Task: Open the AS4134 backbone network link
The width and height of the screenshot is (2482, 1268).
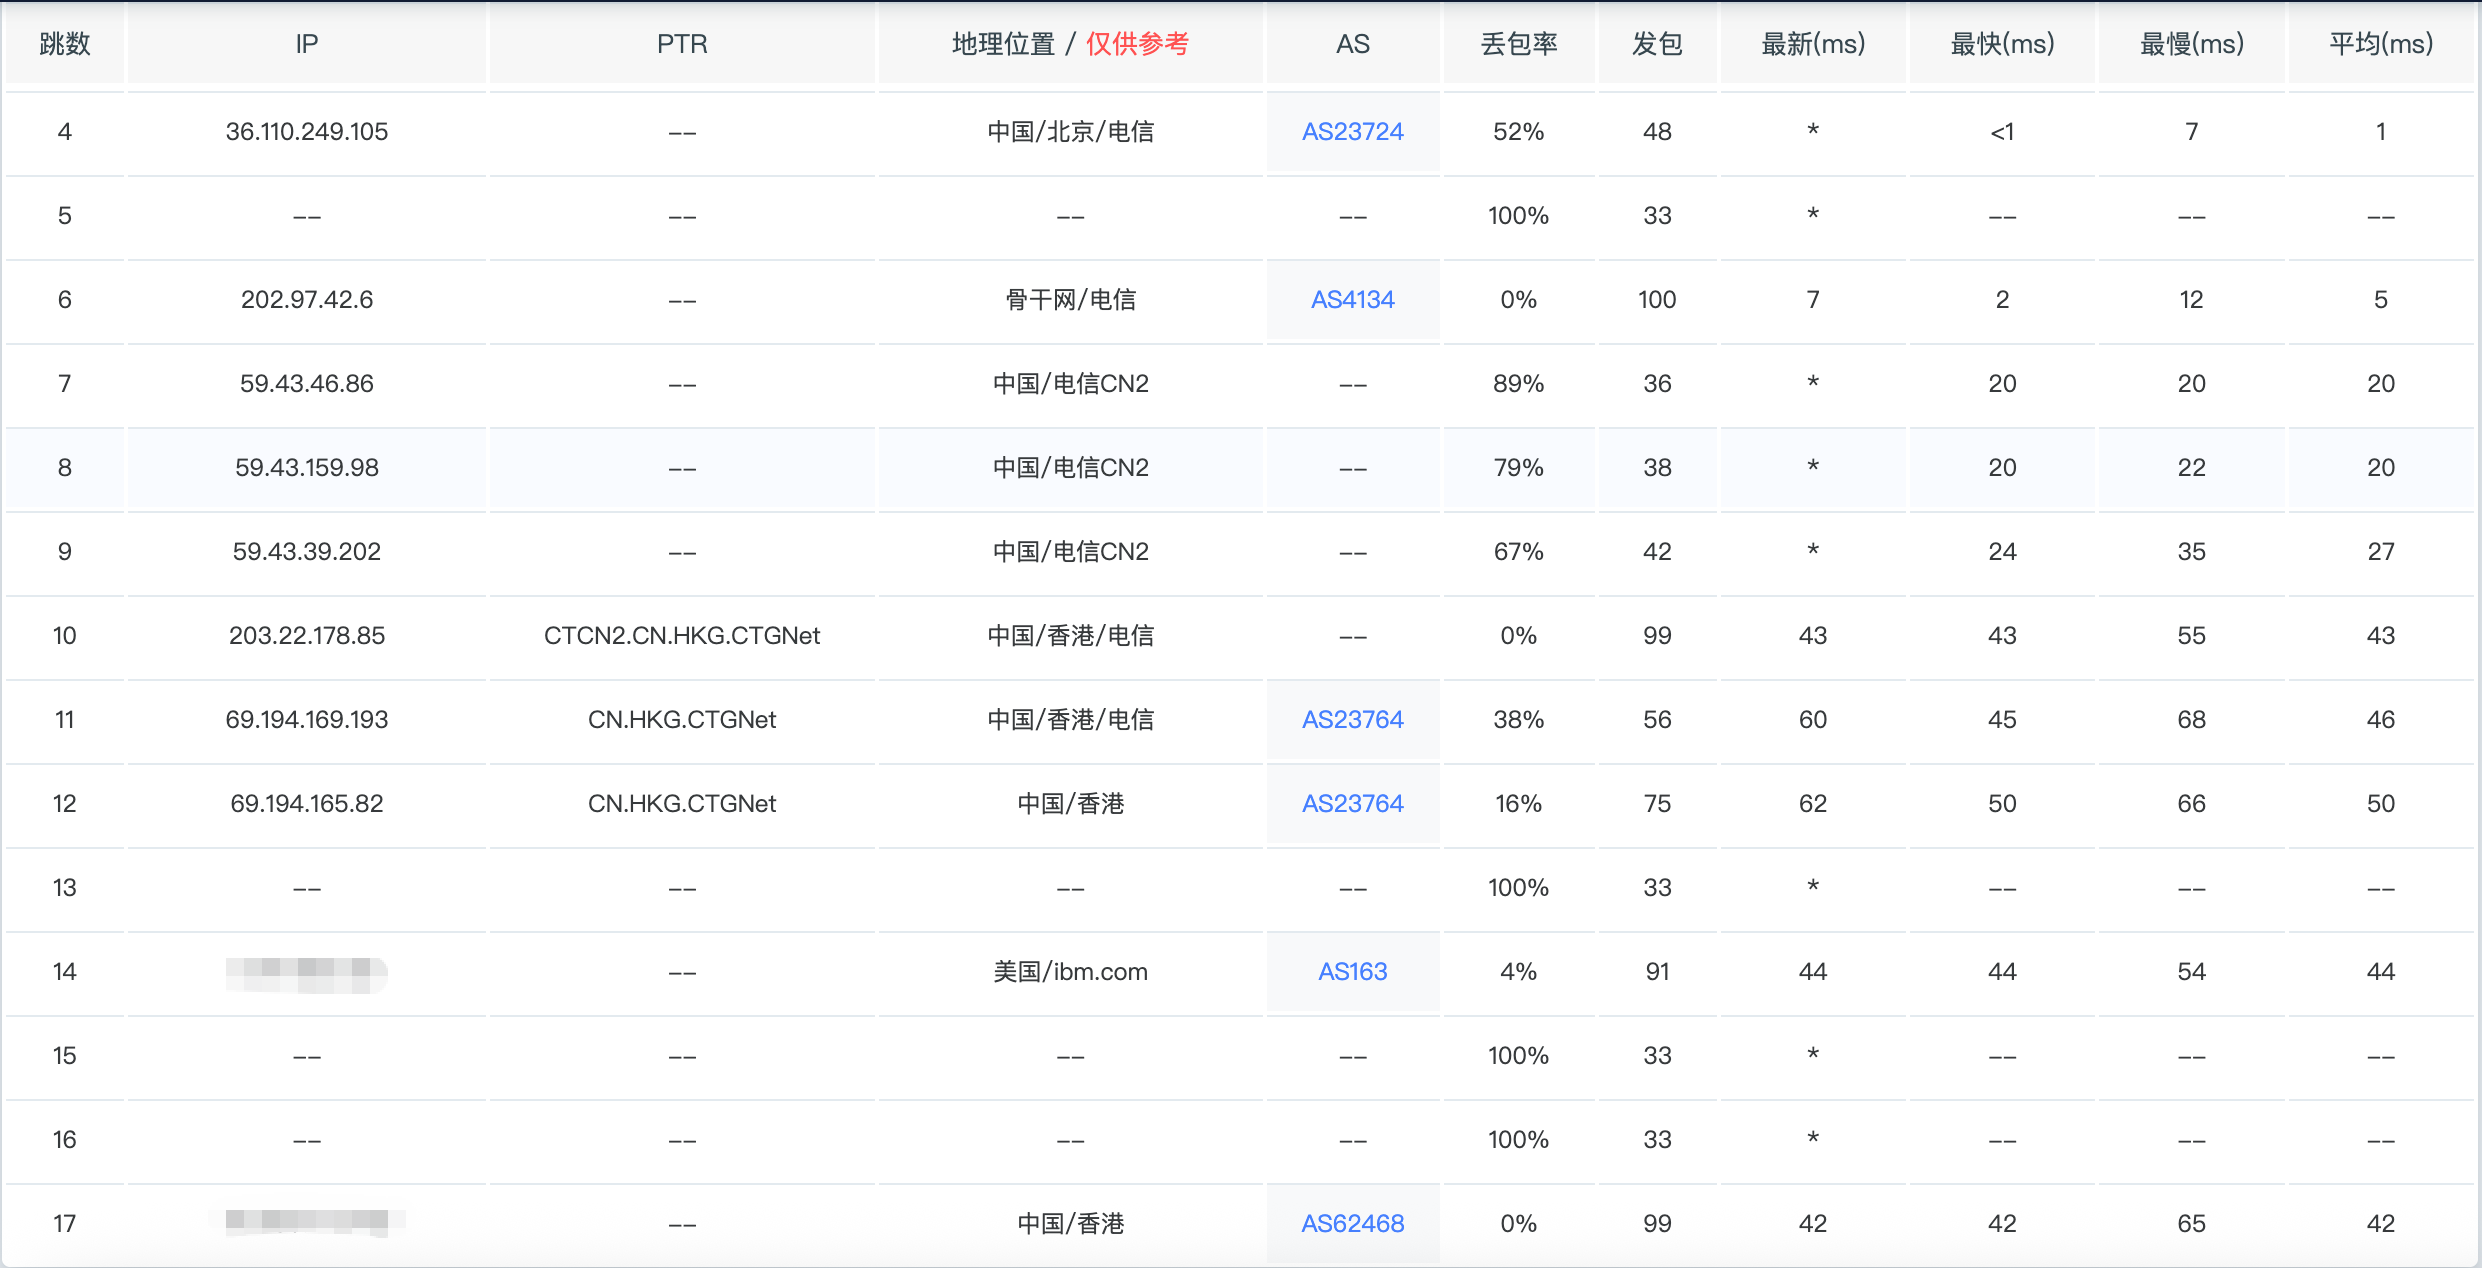Action: tap(1352, 300)
